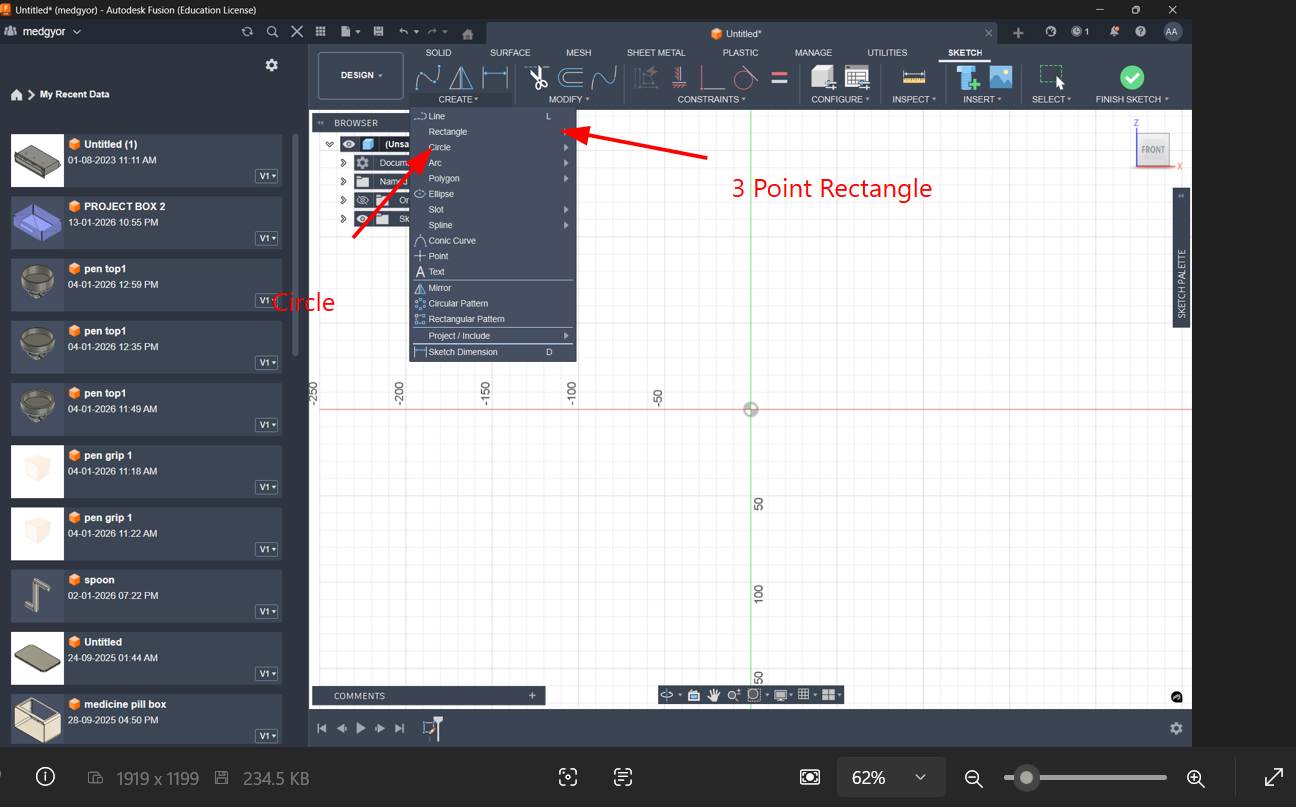Open the My Recent Data link

click(75, 94)
